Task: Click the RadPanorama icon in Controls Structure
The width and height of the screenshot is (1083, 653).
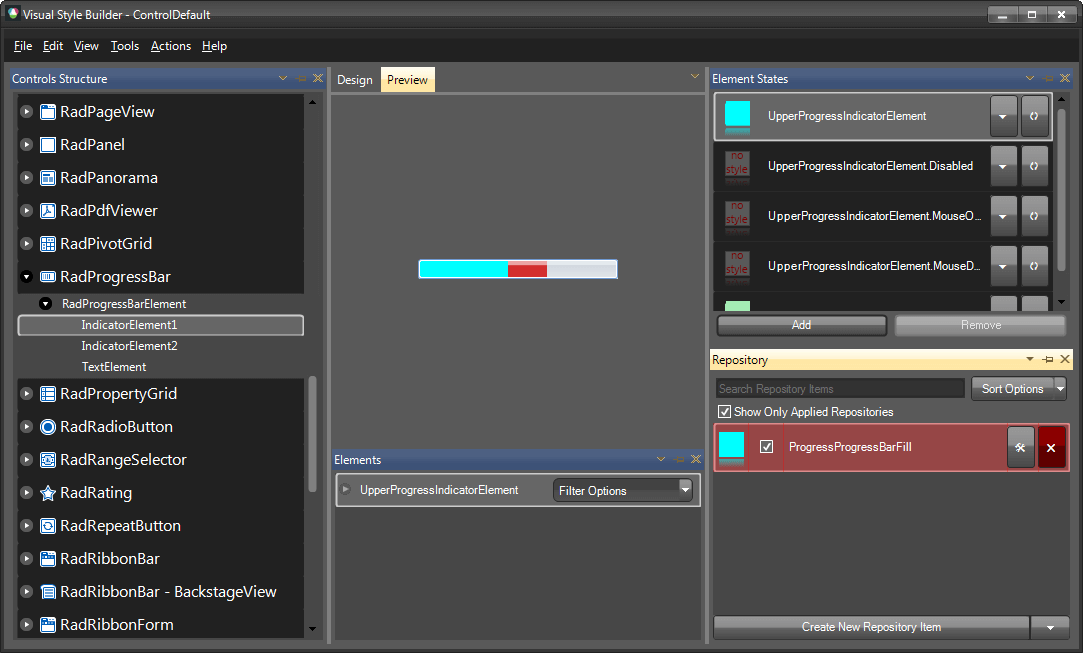Action: (47, 177)
